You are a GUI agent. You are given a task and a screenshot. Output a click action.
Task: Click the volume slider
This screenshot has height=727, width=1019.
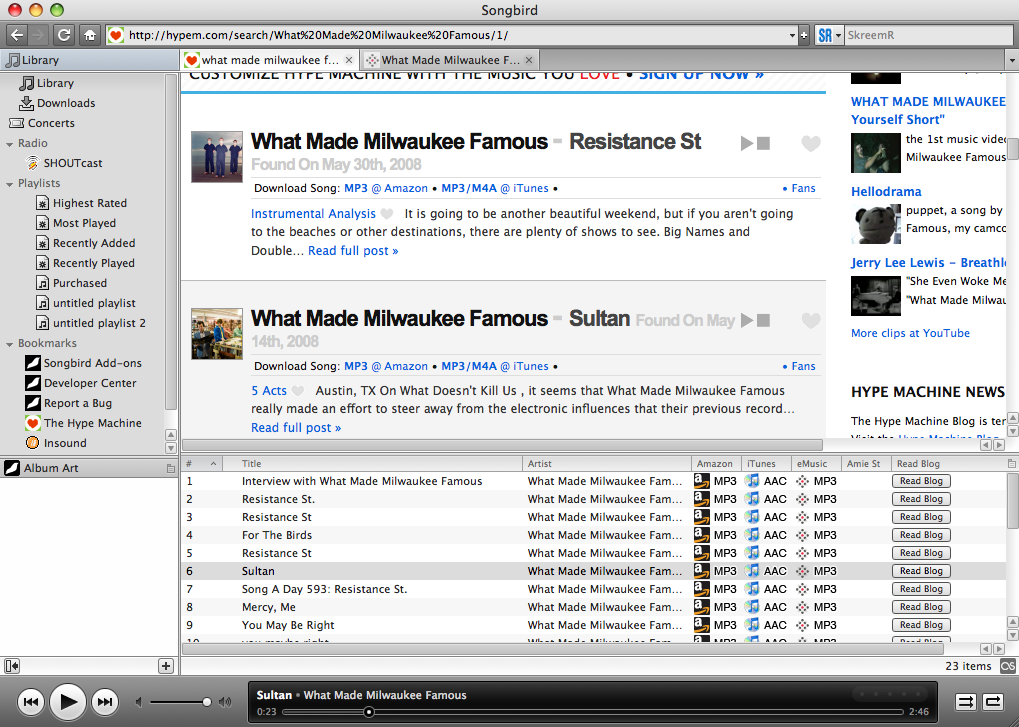(x=180, y=702)
